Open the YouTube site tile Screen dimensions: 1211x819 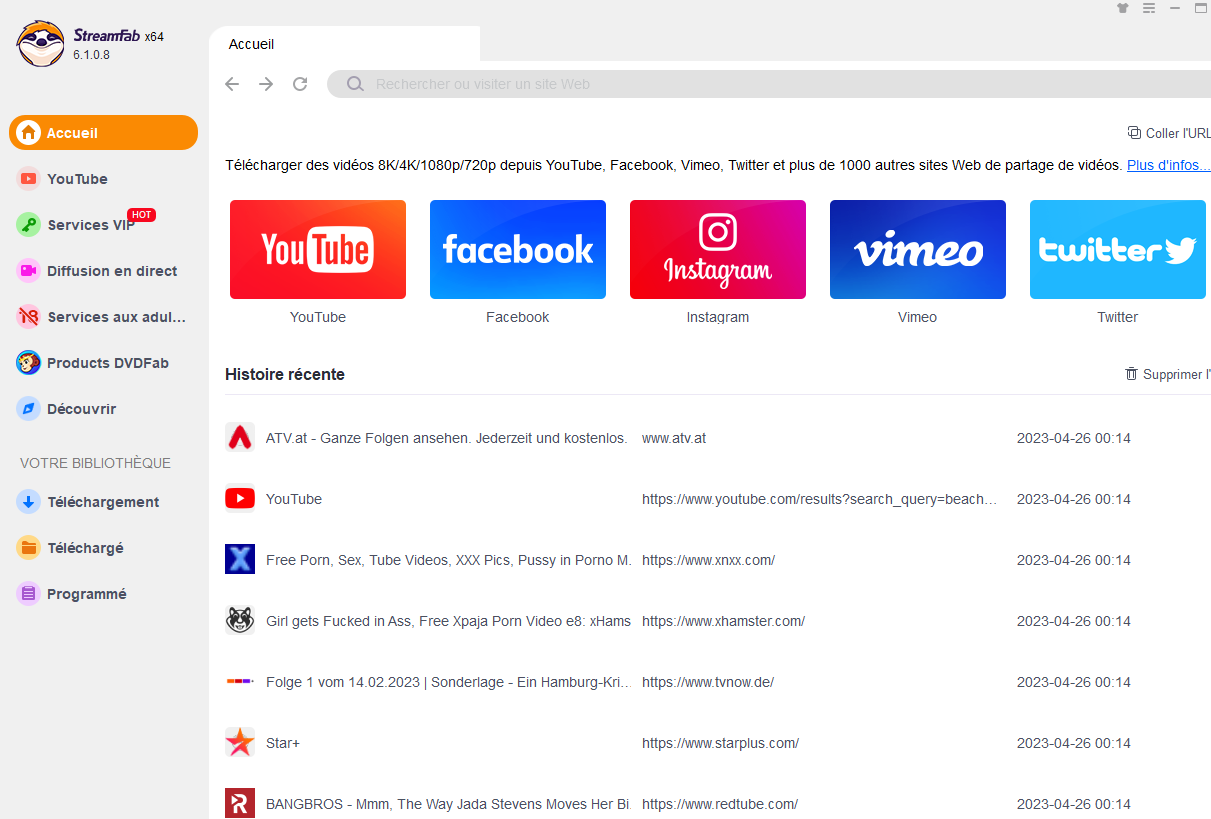[318, 249]
